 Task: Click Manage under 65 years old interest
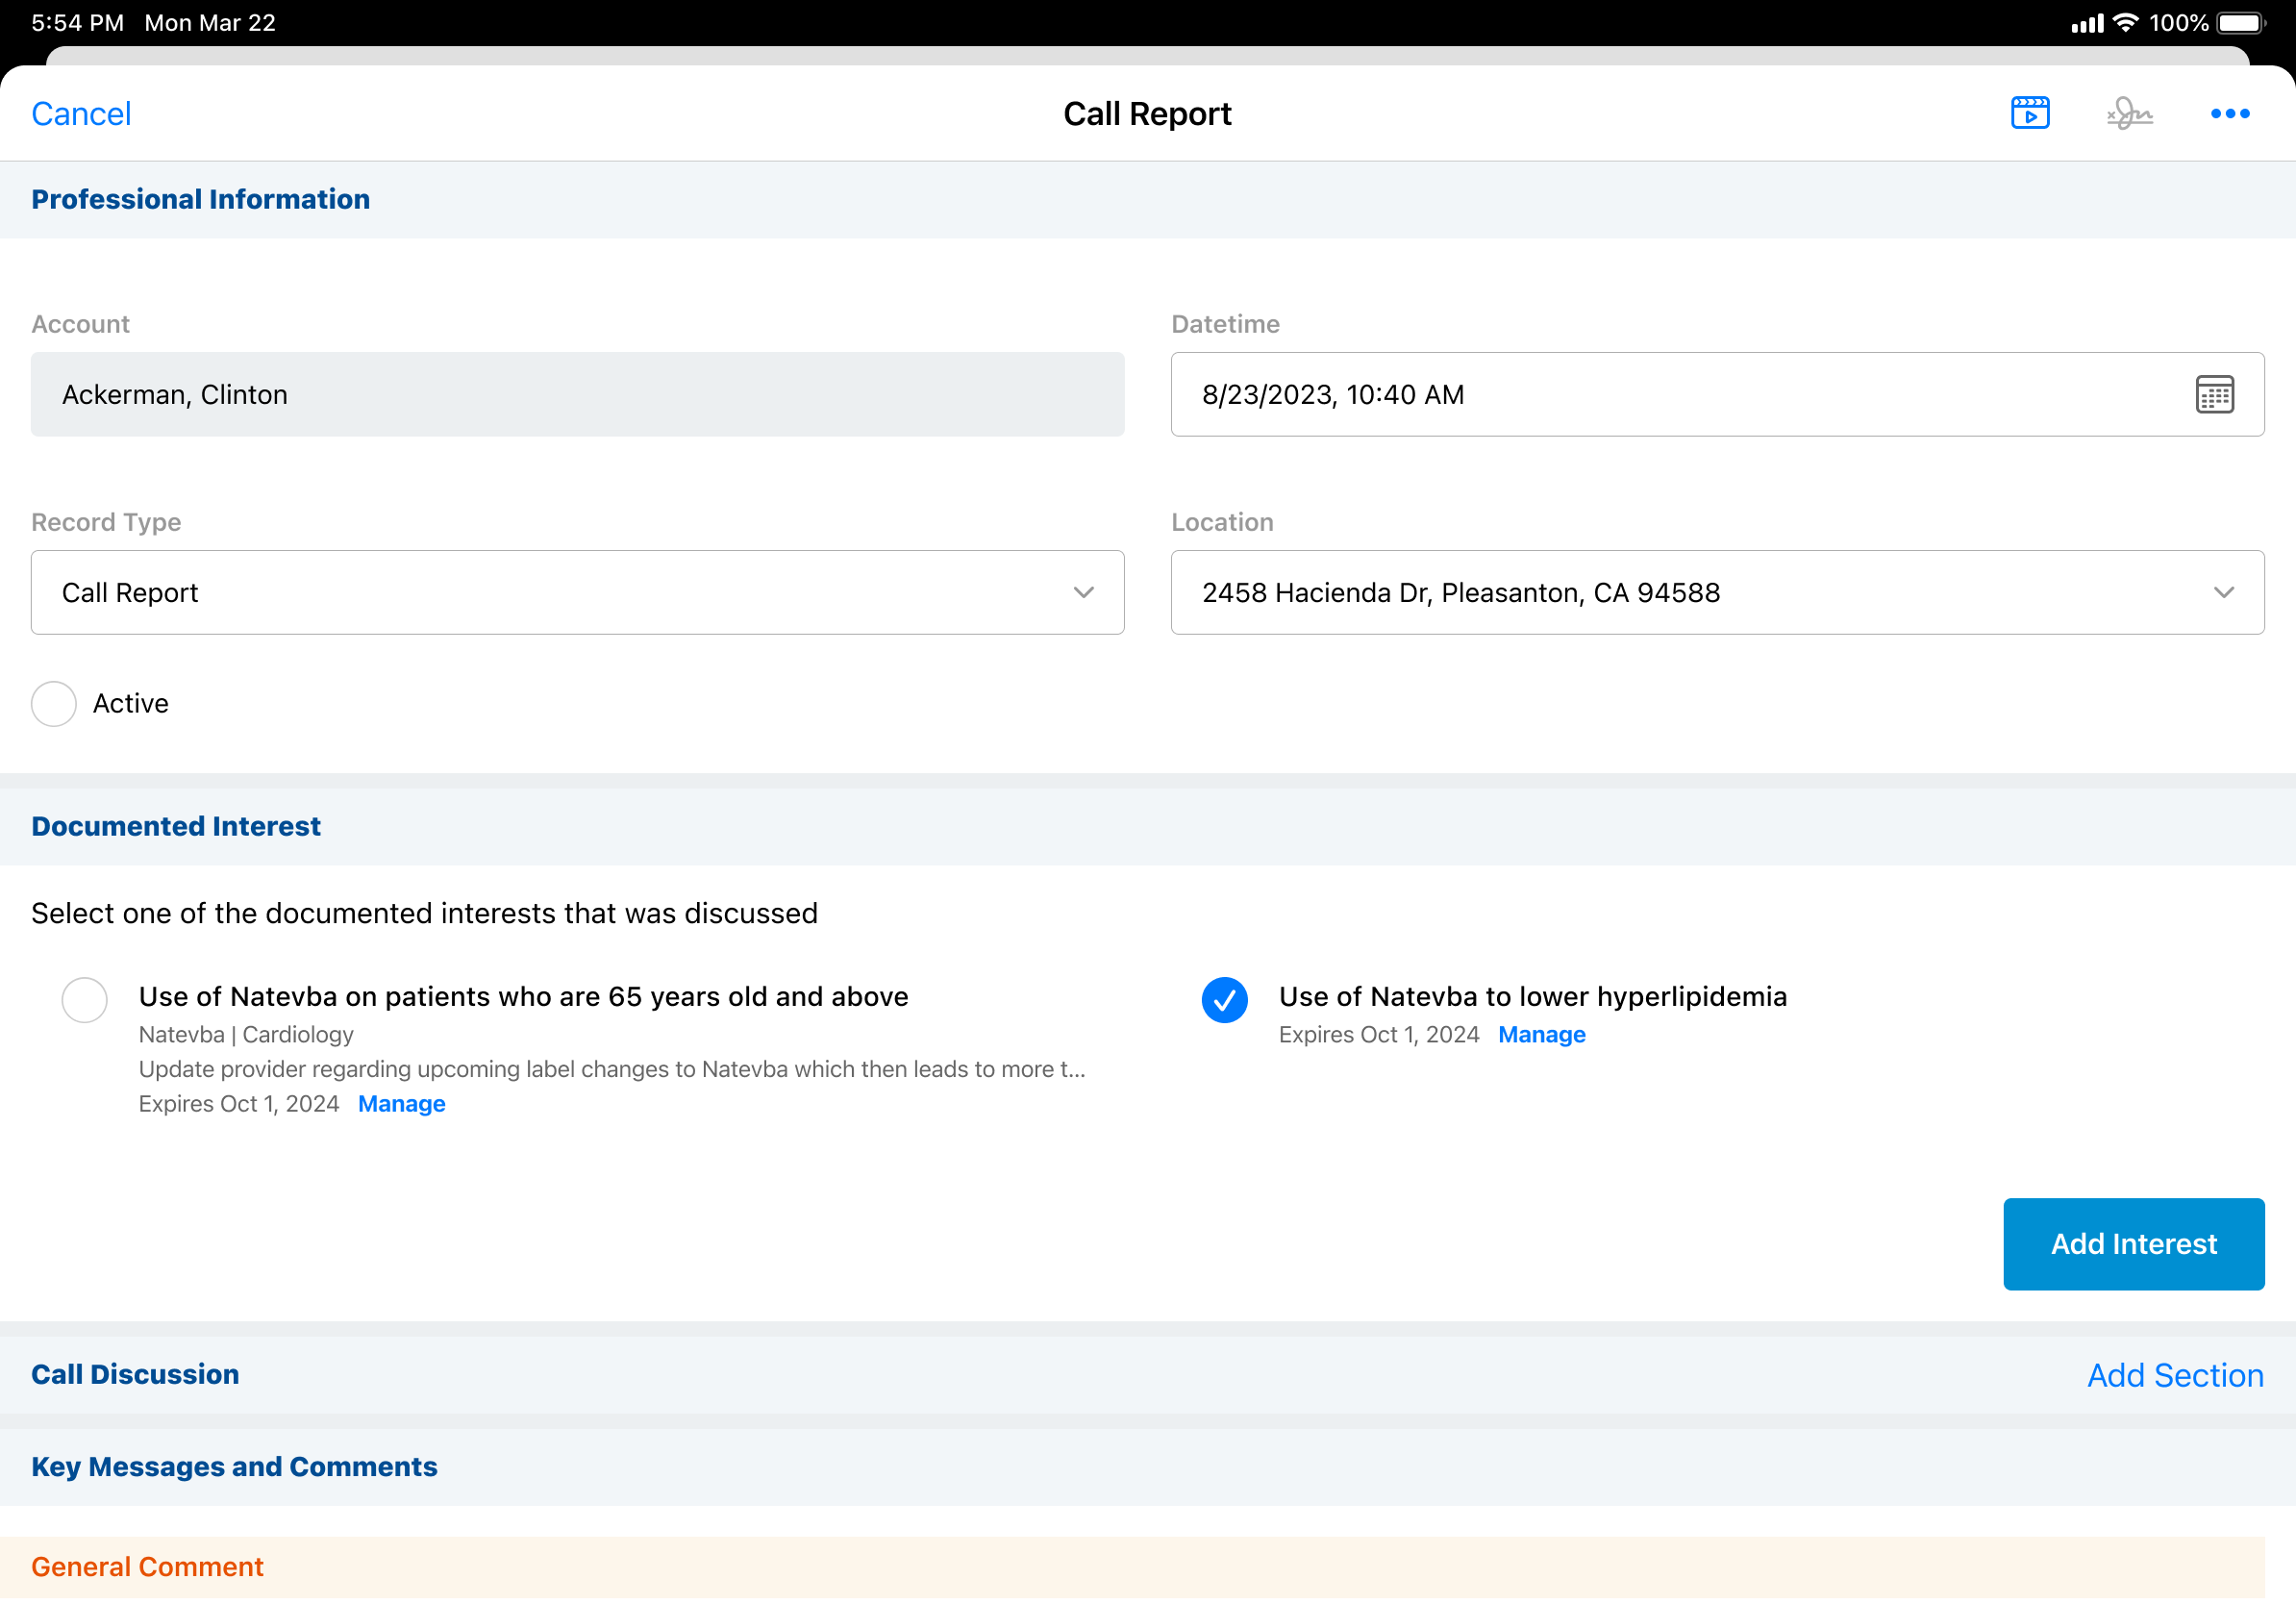(x=401, y=1103)
